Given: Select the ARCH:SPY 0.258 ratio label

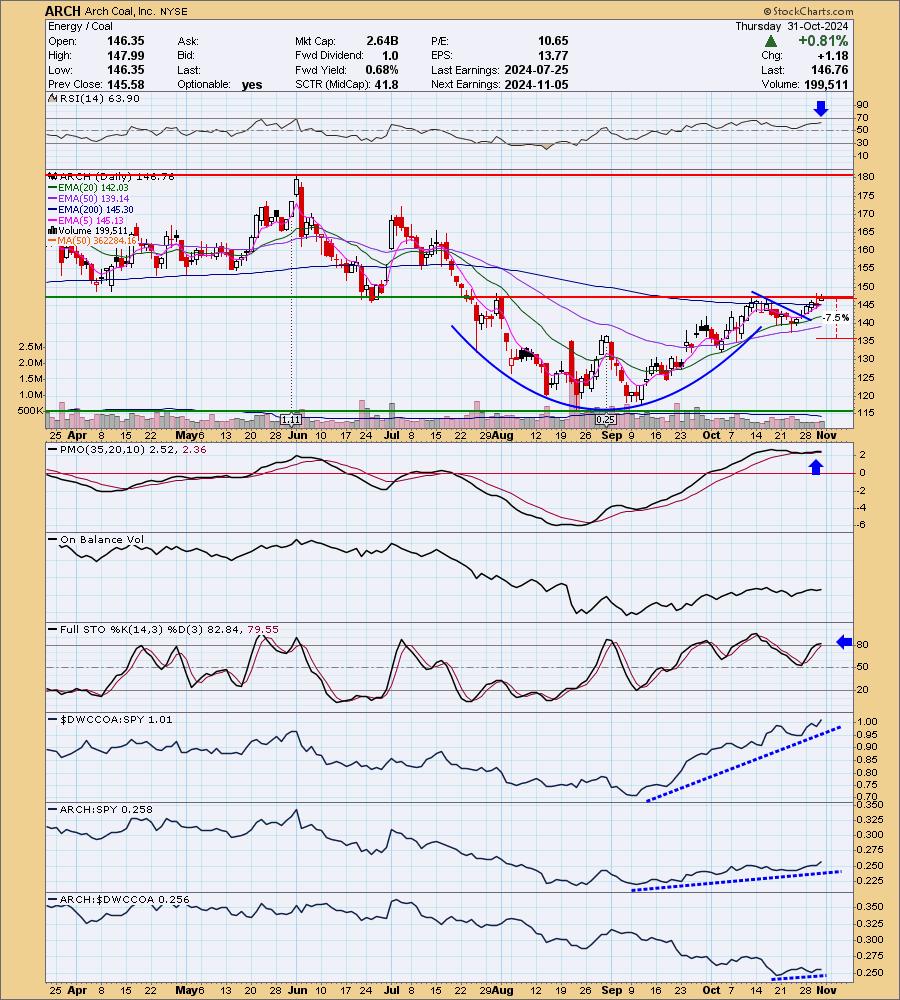Looking at the screenshot, I should click(106, 809).
